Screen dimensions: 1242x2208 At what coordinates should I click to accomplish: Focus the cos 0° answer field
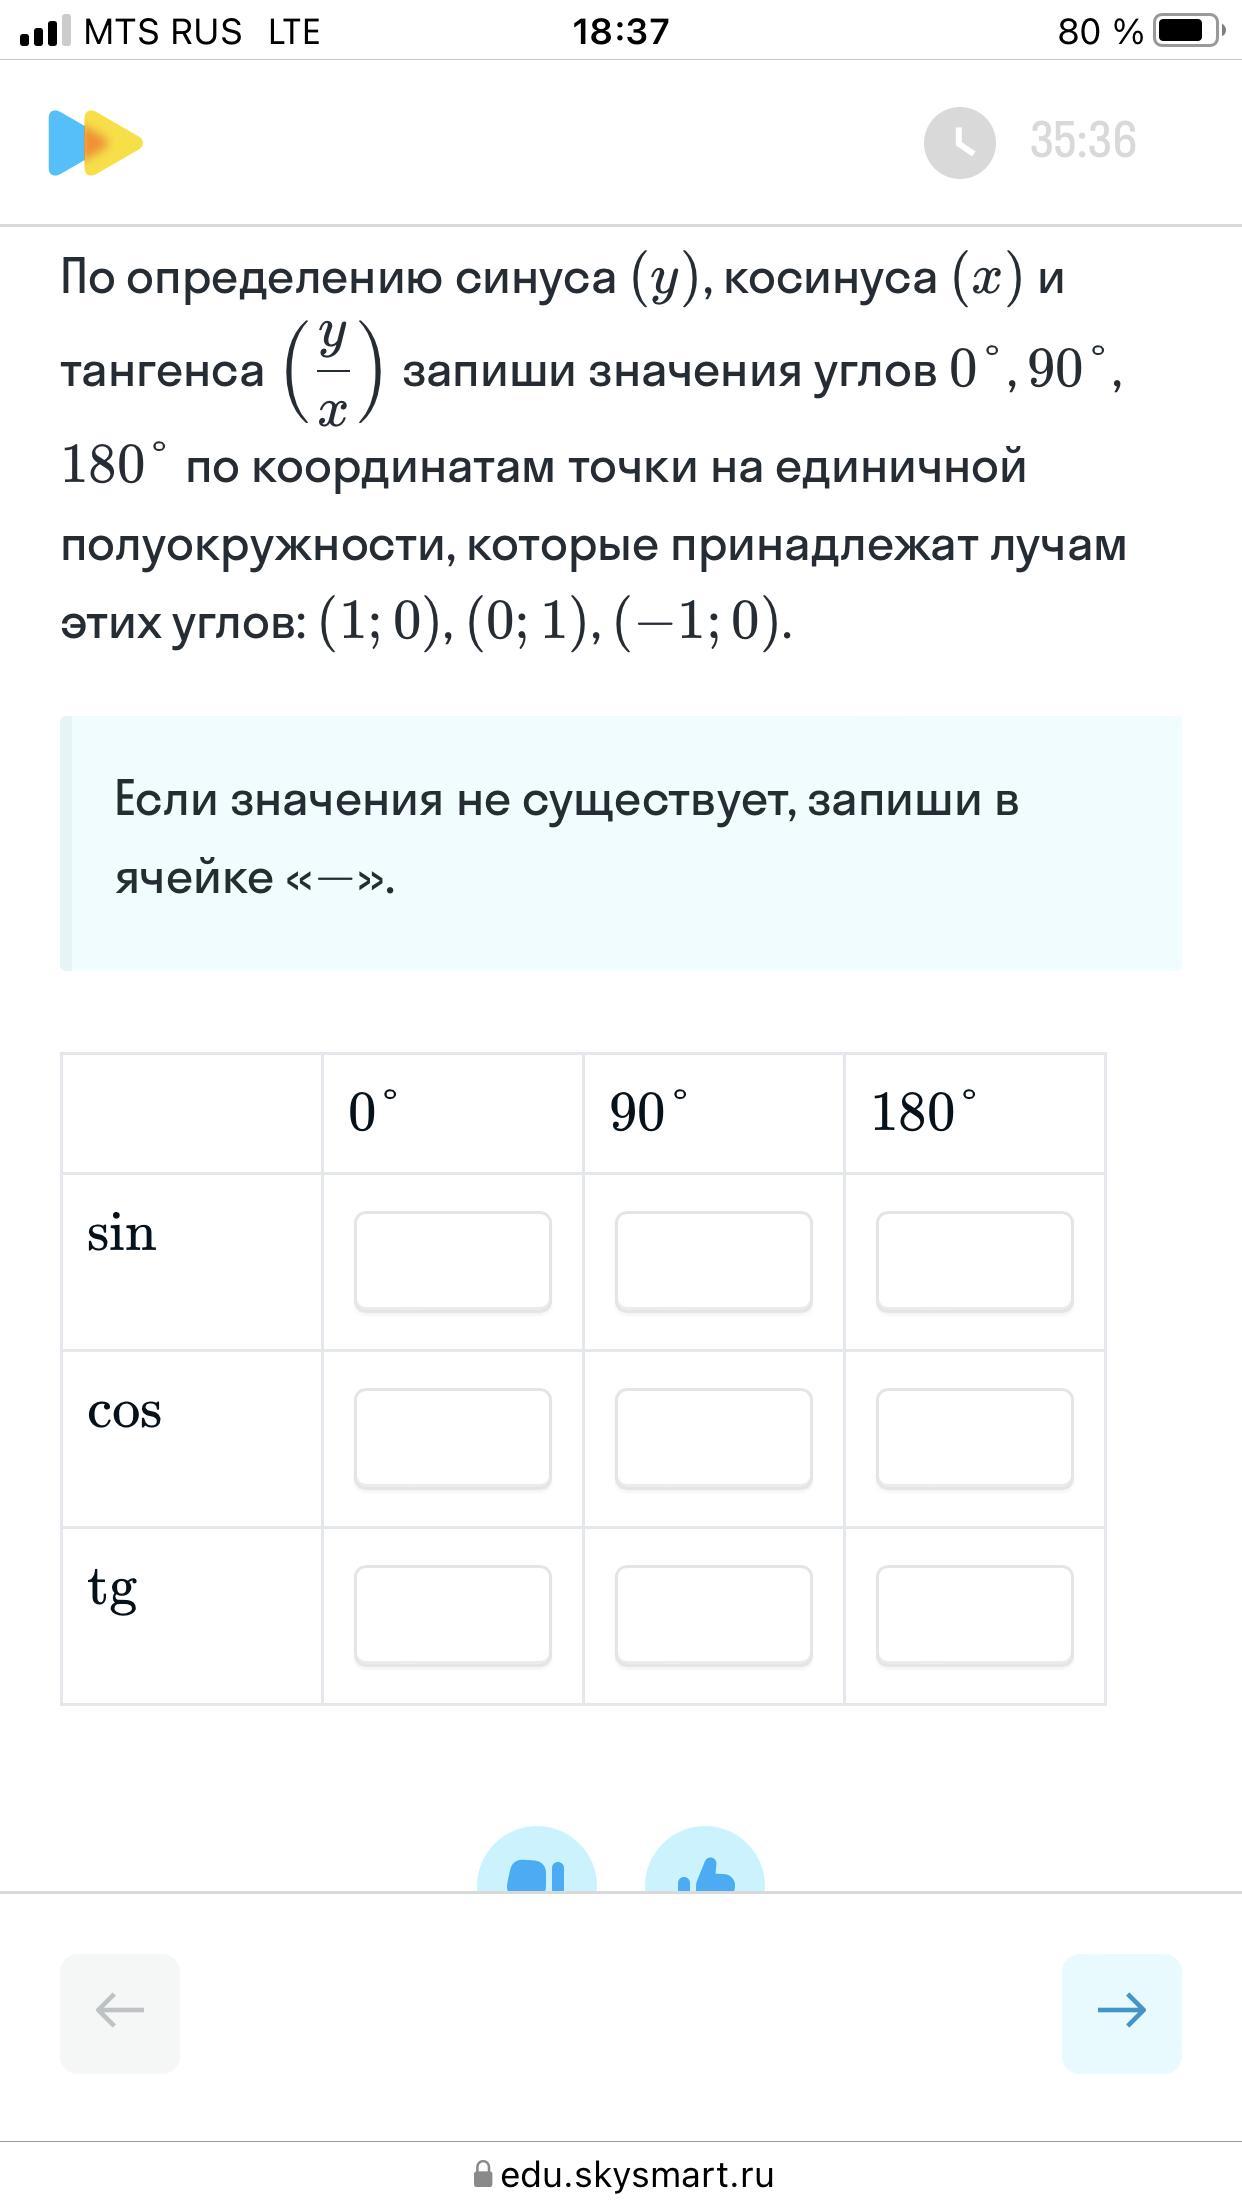tap(453, 1438)
